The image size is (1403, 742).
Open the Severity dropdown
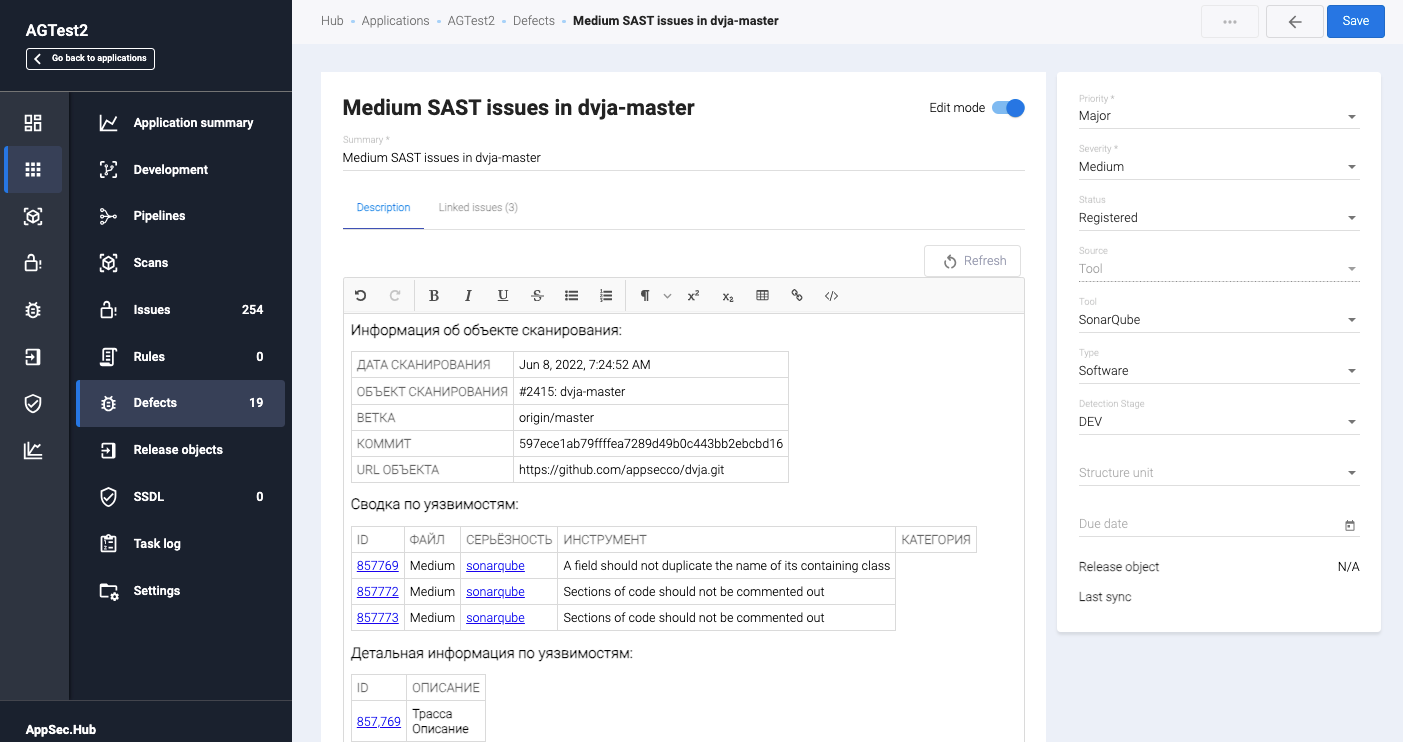(x=1352, y=167)
